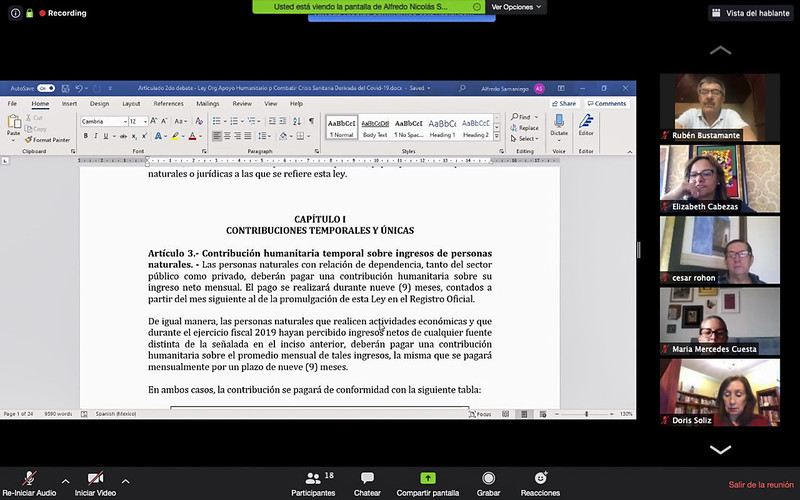Click Vista del hablante view button
Image resolution: width=800 pixels, height=500 pixels.
[751, 13]
